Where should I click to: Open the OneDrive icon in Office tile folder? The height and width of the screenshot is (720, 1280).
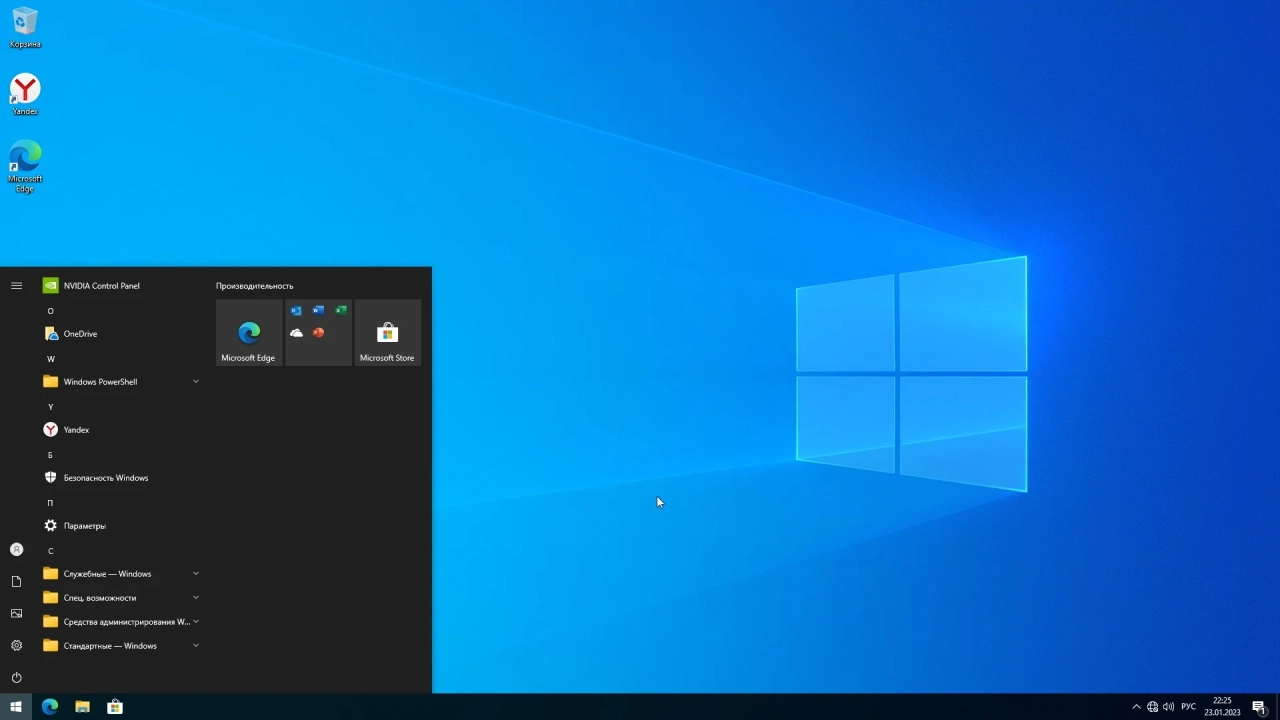click(x=296, y=333)
